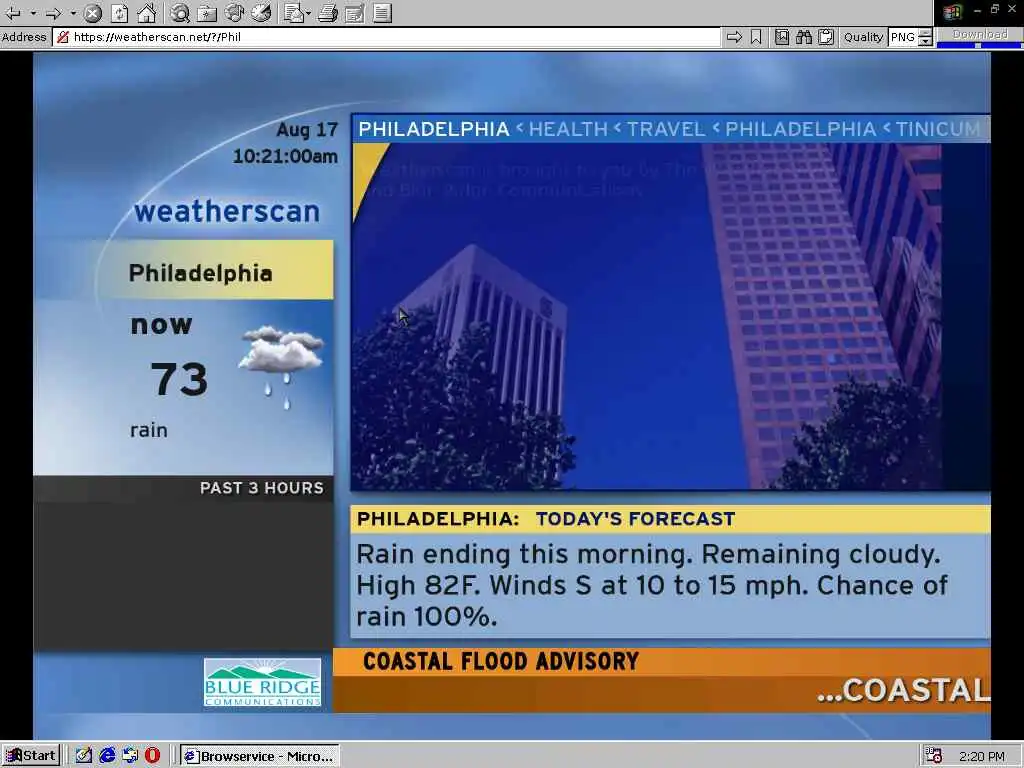Screen dimensions: 1024x768
Task: Refresh the page using the Refresh icon
Action: (120, 12)
